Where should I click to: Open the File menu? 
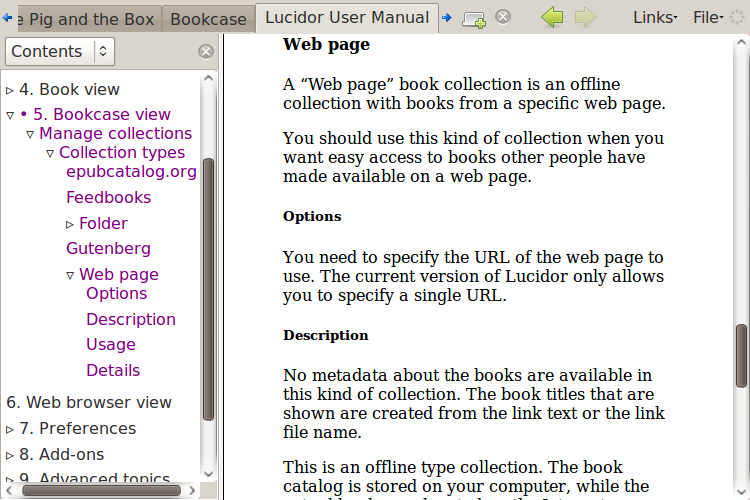pos(708,18)
